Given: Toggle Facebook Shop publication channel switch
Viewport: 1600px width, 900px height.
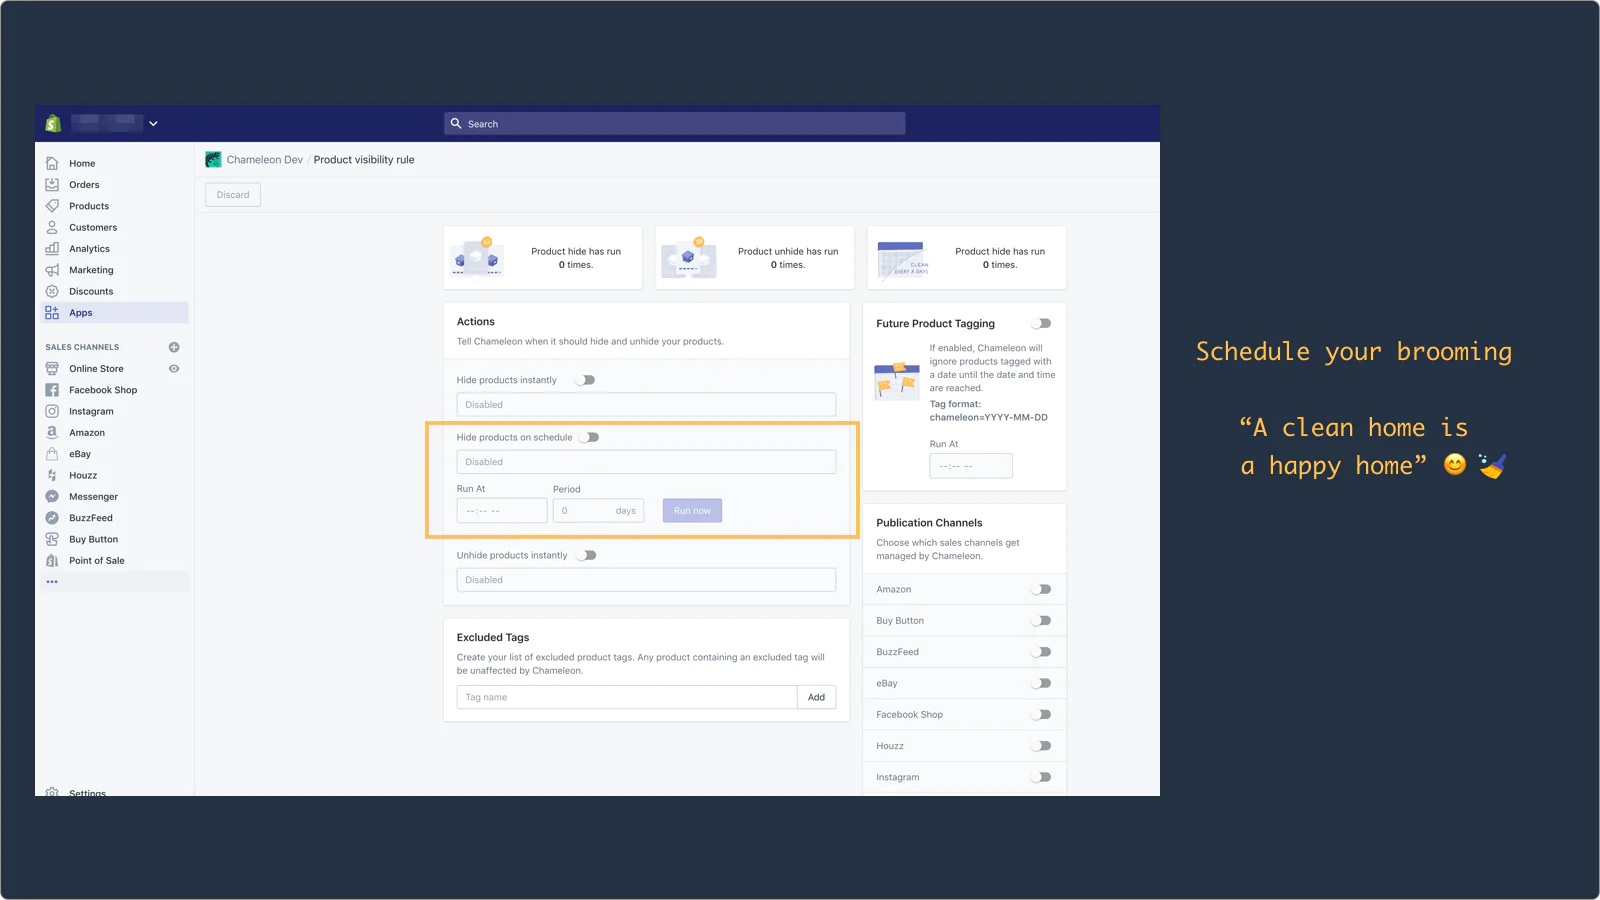Looking at the screenshot, I should tap(1042, 715).
